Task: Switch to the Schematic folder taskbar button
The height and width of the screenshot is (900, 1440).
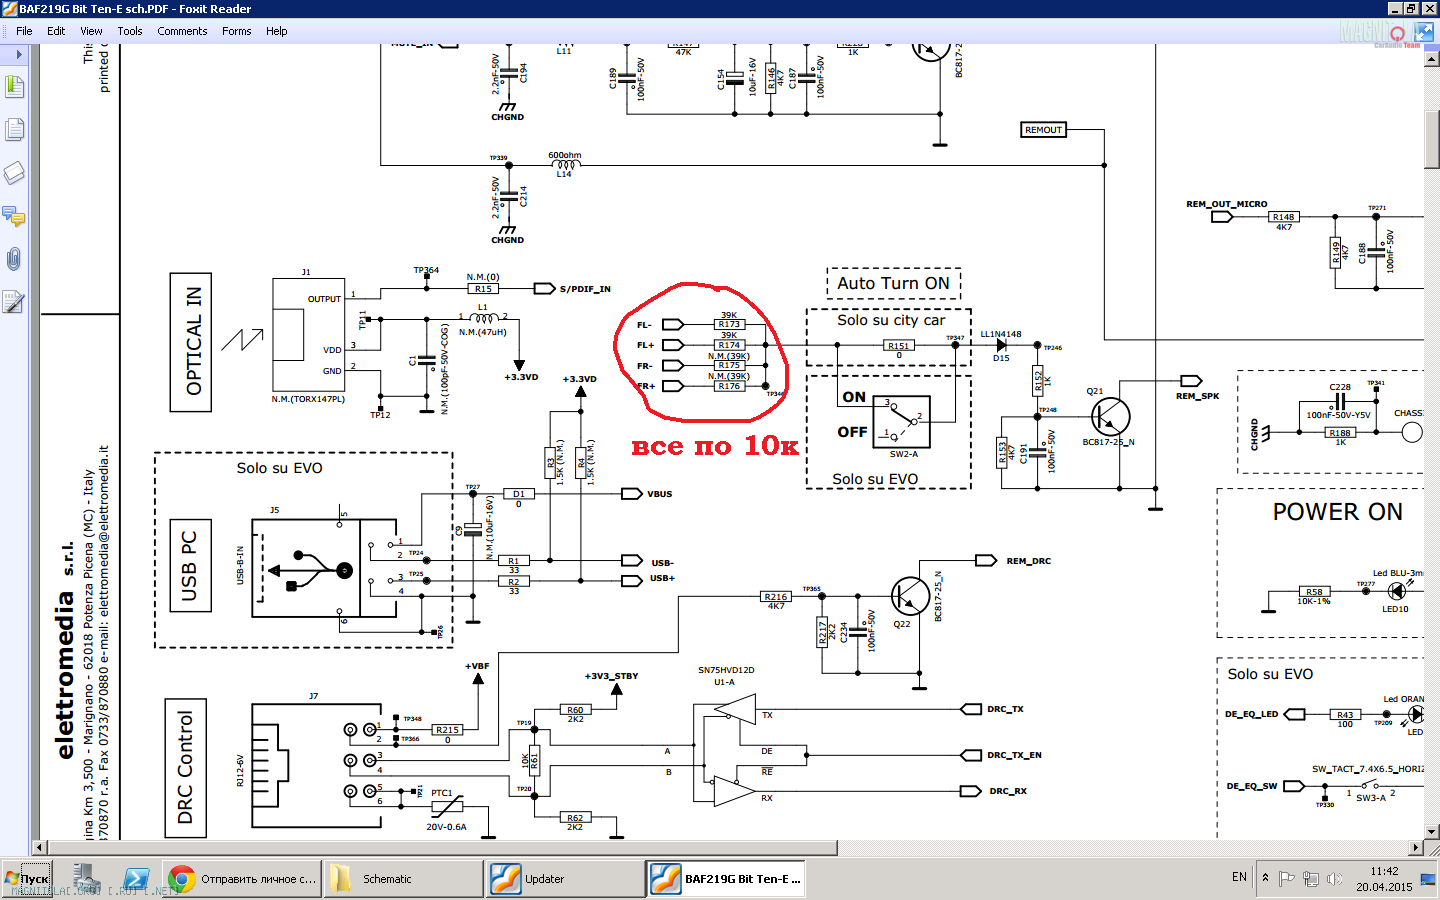Action: (x=403, y=879)
